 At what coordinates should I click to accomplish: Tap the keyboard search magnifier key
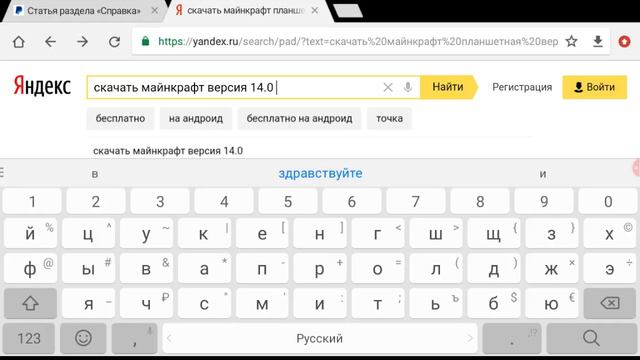pos(591,338)
